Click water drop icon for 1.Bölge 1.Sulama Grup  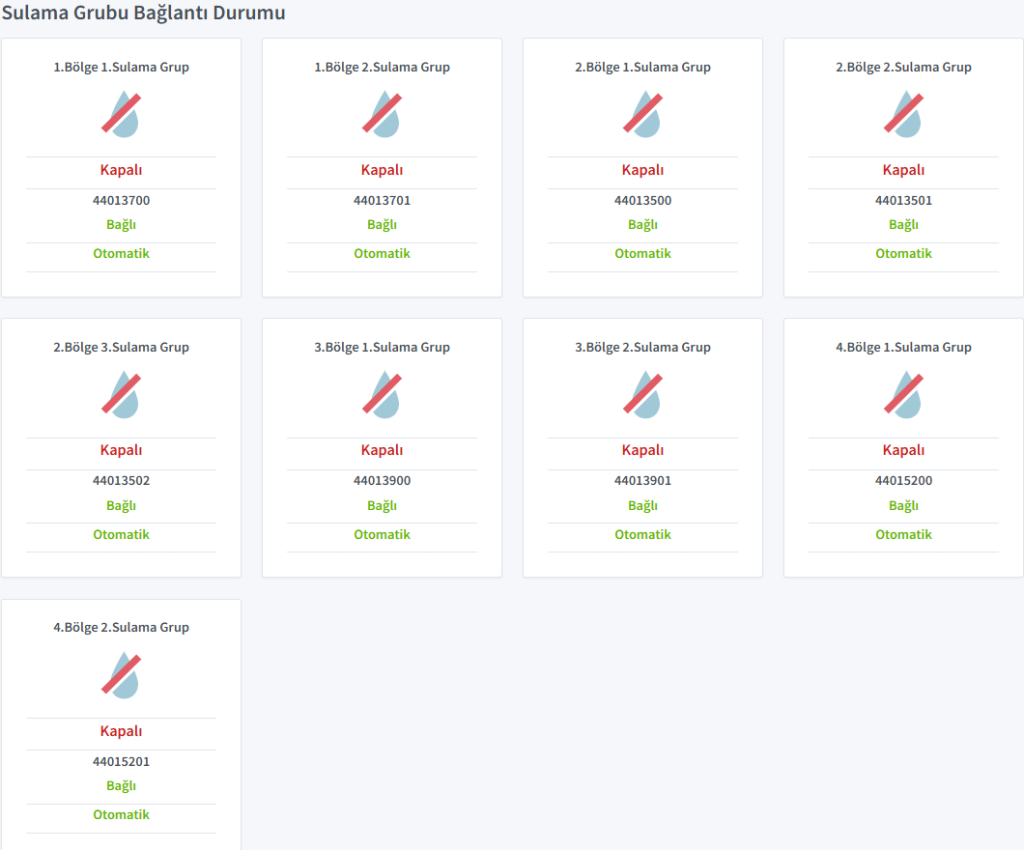point(121,113)
